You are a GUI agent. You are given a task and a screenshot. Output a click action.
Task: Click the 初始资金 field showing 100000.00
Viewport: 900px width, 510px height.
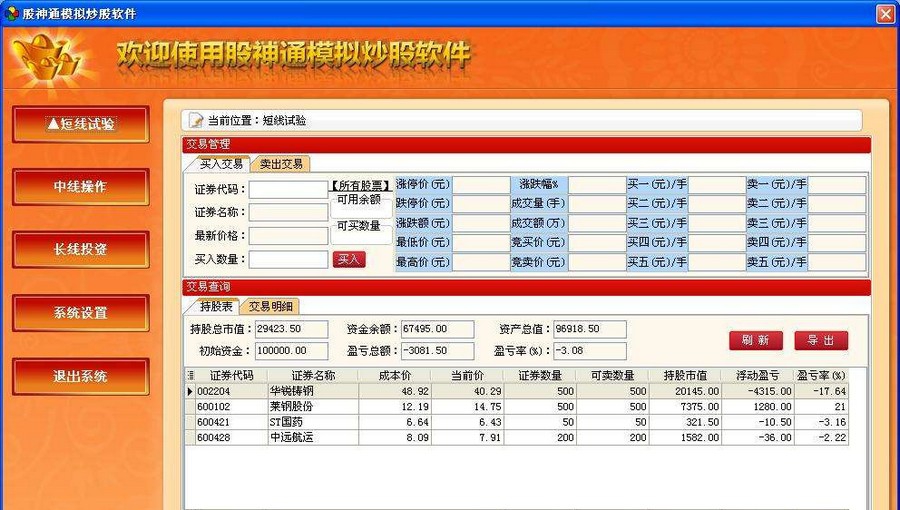[292, 351]
